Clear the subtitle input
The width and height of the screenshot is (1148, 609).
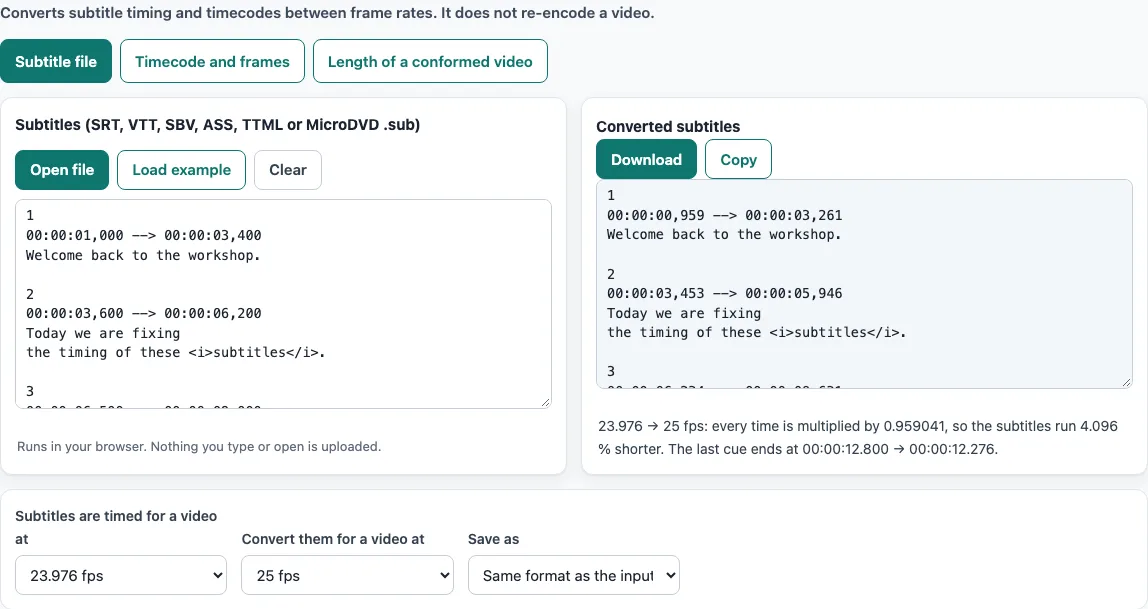point(288,170)
